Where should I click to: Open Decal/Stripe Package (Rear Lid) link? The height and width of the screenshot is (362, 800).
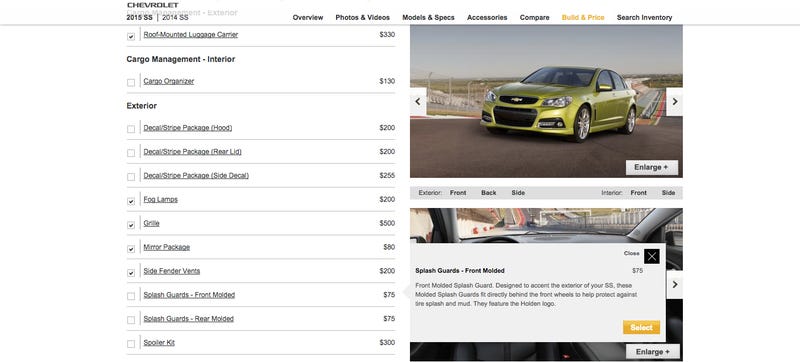(x=192, y=151)
